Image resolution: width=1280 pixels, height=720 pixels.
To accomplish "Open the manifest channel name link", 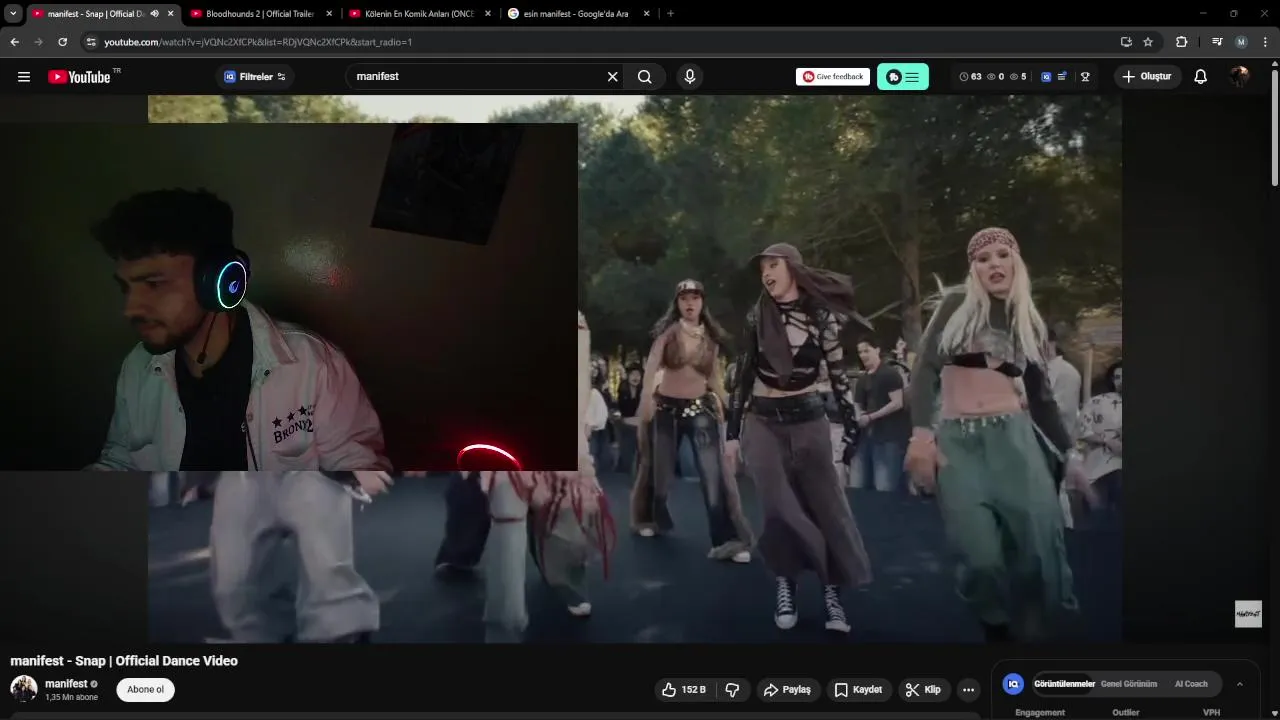I will pos(66,684).
